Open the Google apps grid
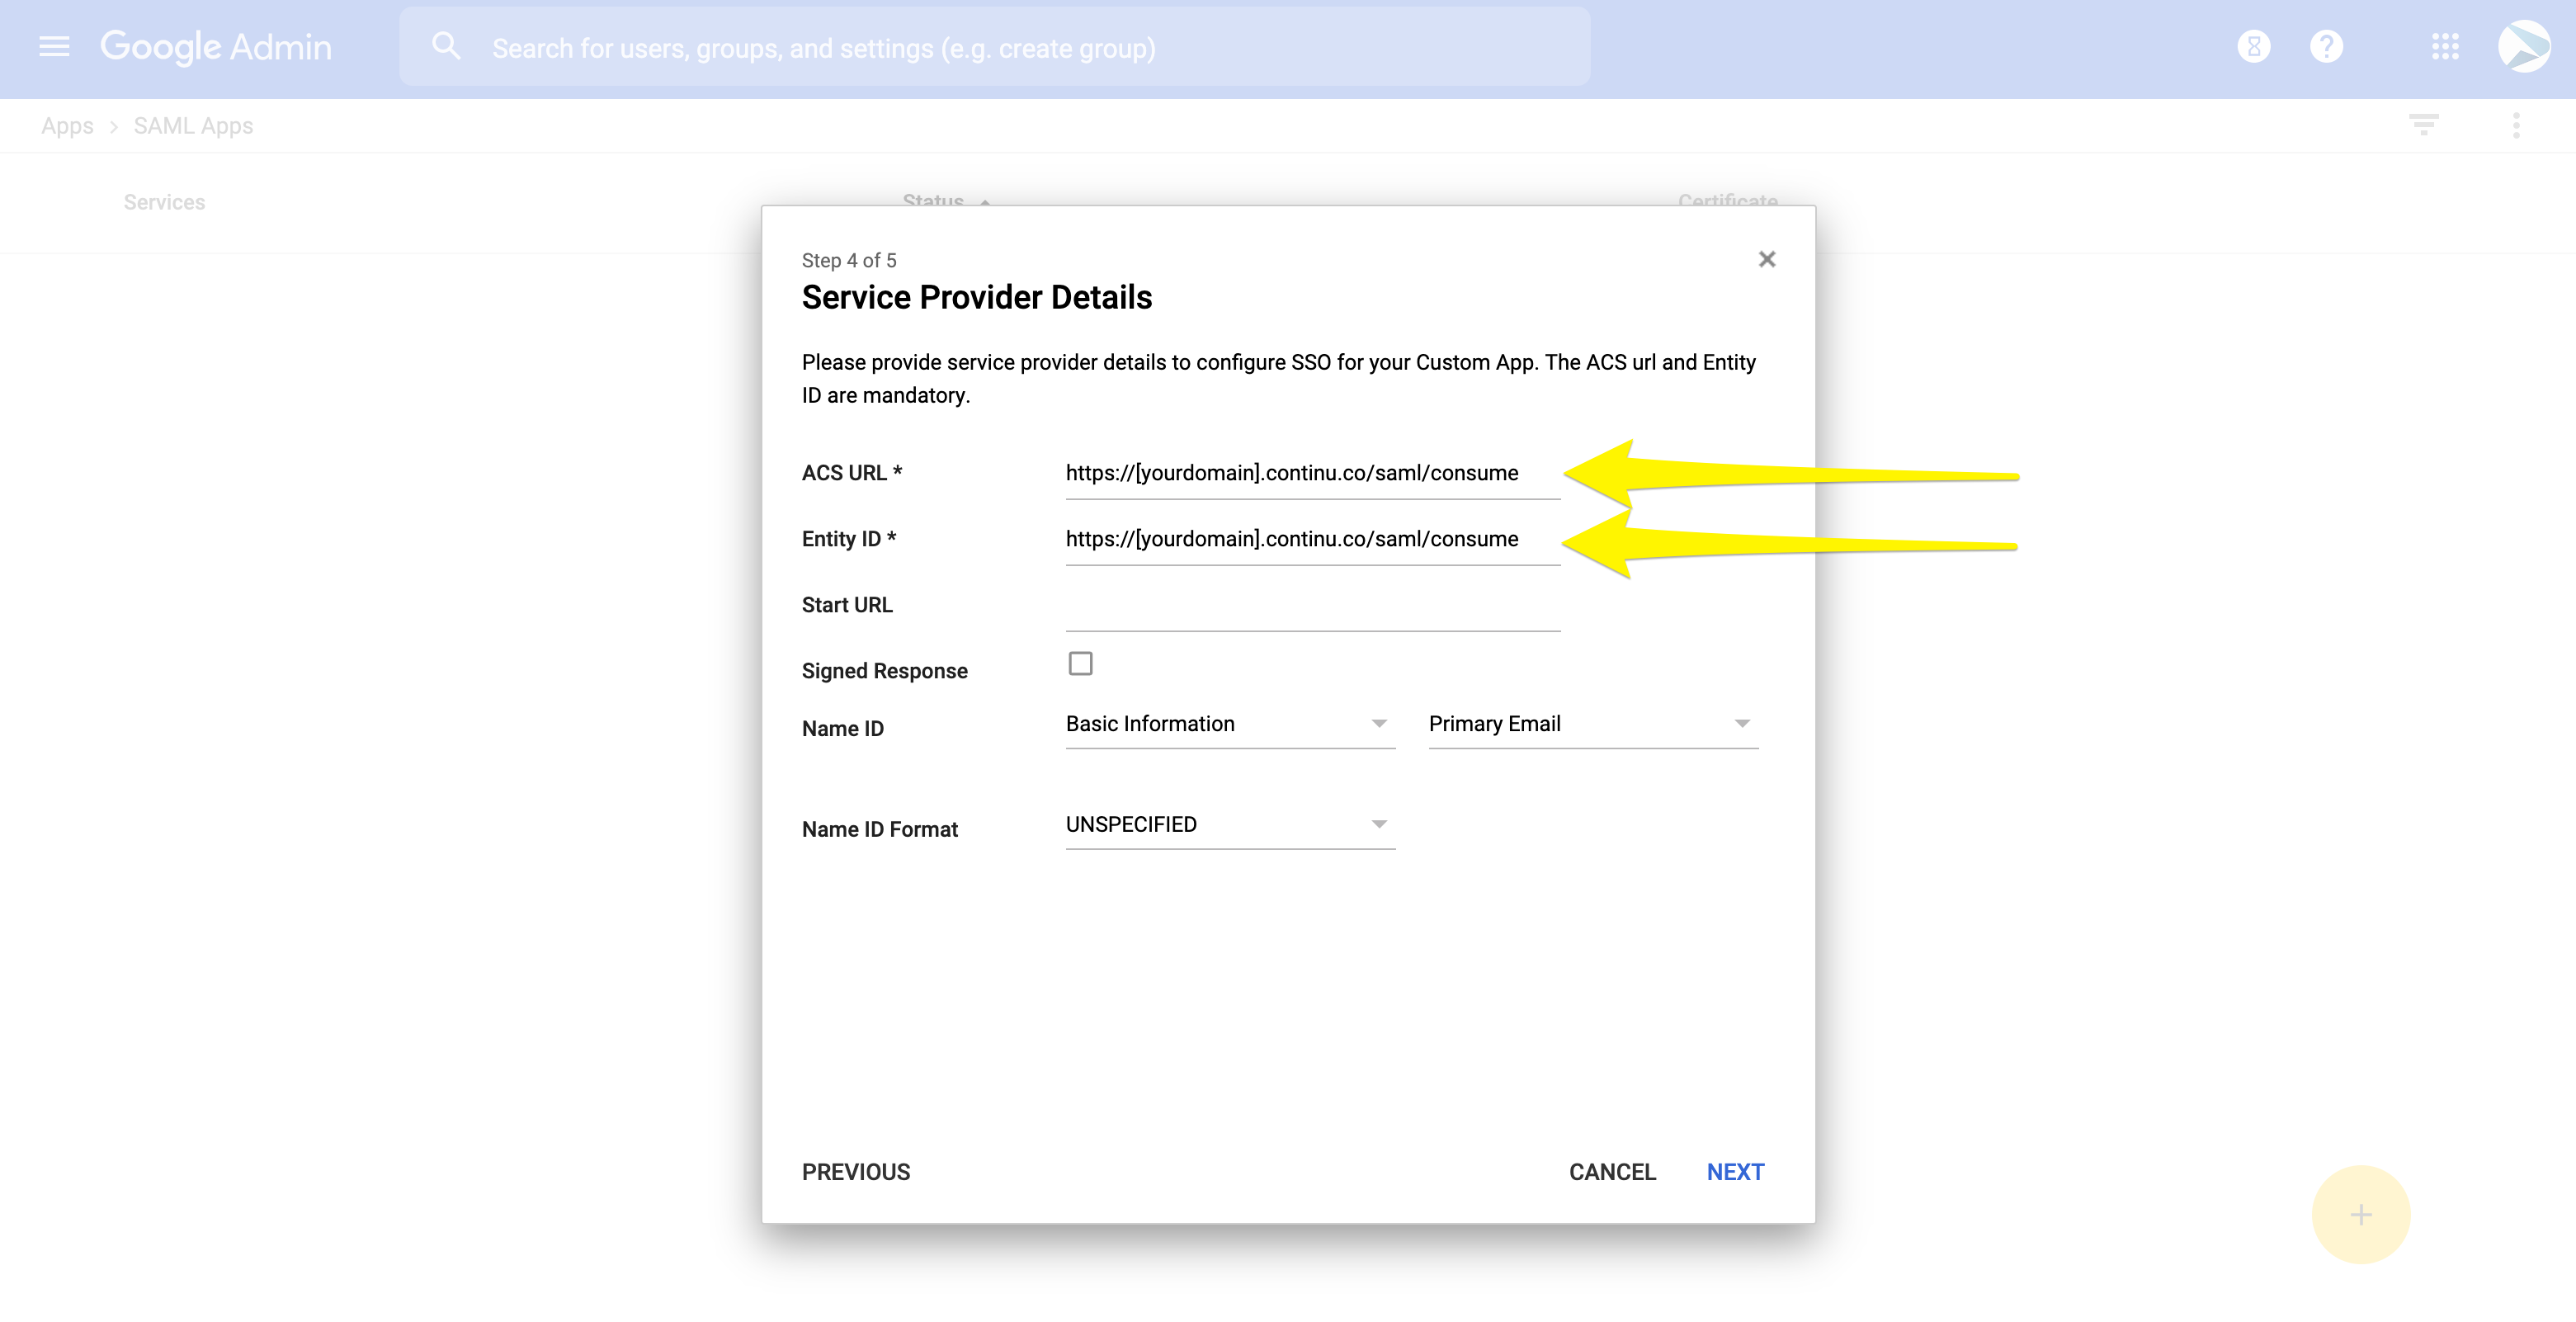2576x1322 pixels. (2445, 47)
